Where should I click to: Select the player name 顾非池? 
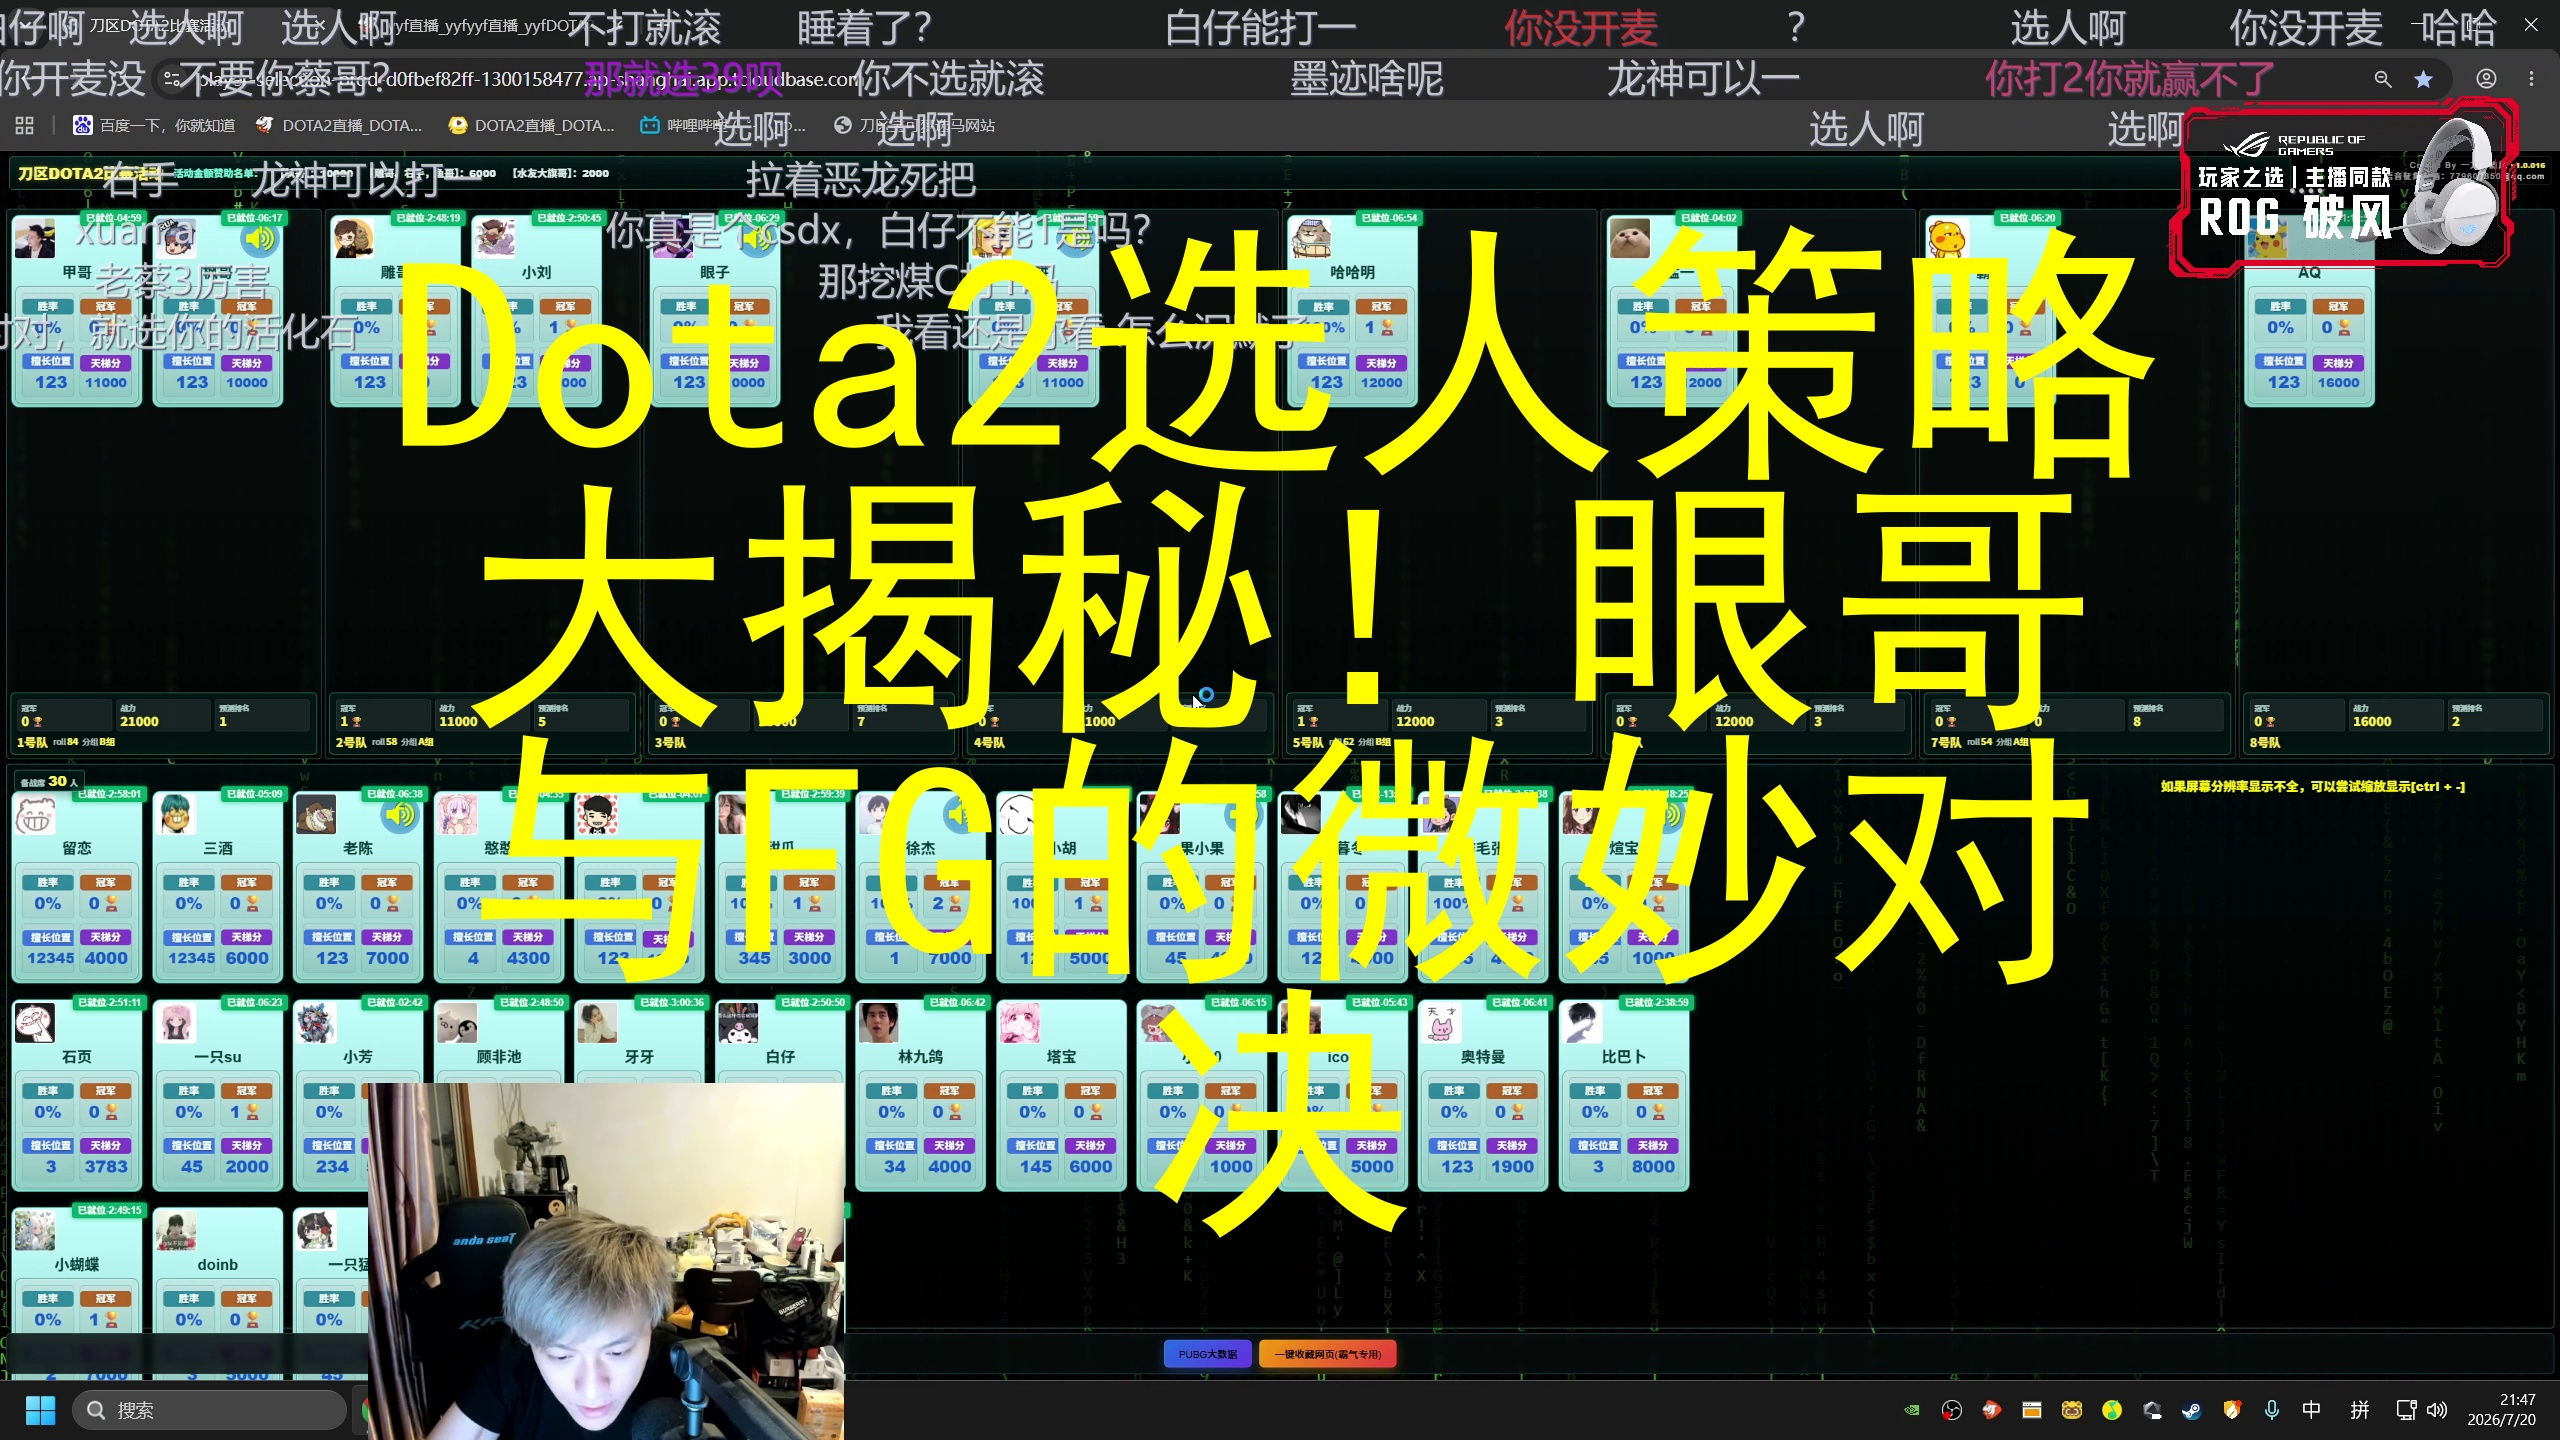tap(499, 1057)
